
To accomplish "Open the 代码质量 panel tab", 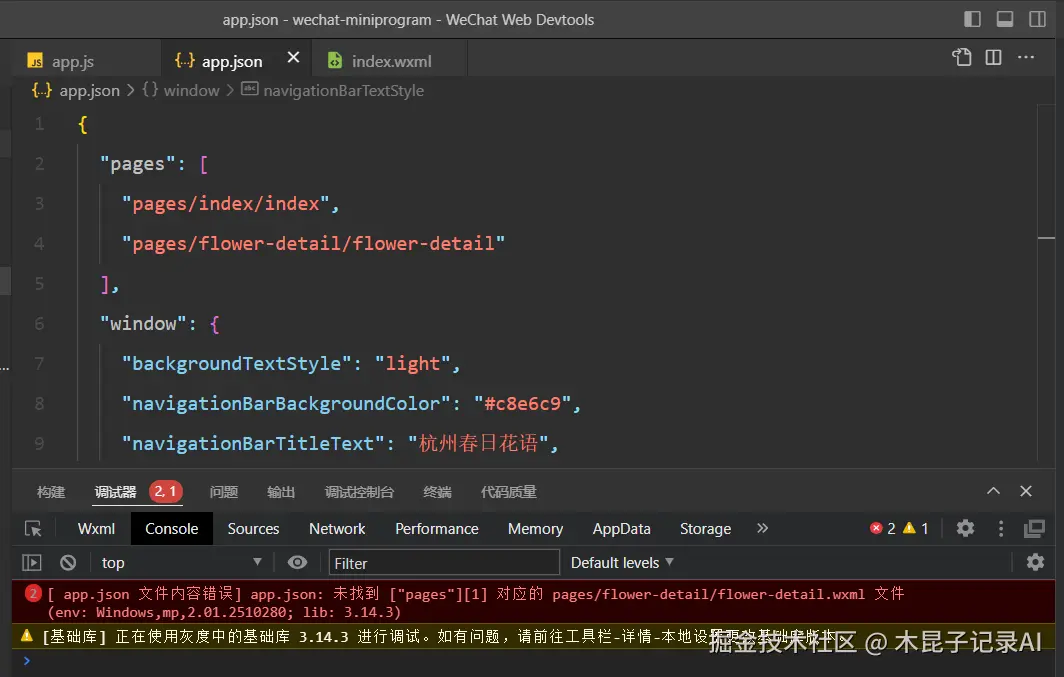I will coord(508,492).
